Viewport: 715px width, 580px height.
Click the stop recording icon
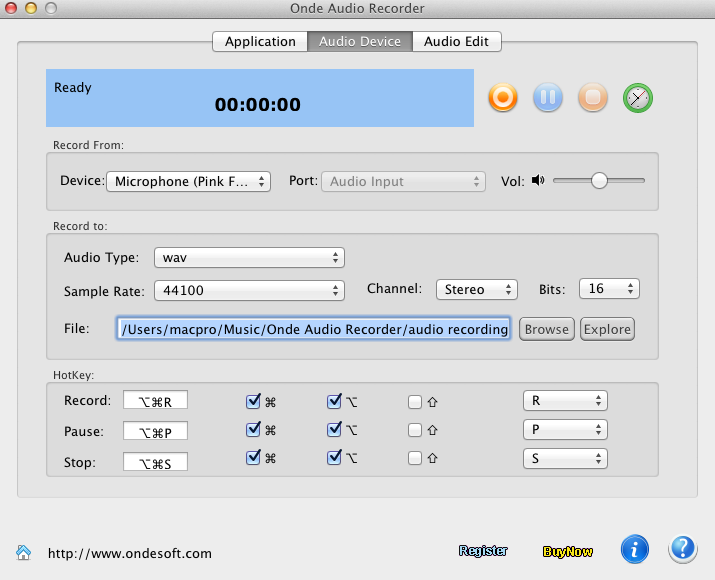(x=593, y=98)
